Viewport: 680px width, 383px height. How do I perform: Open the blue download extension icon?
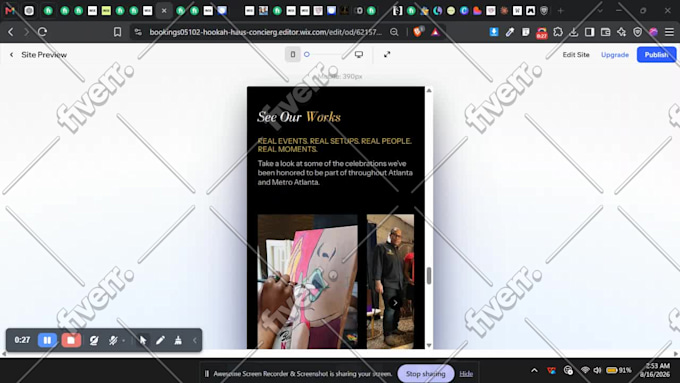tap(494, 32)
